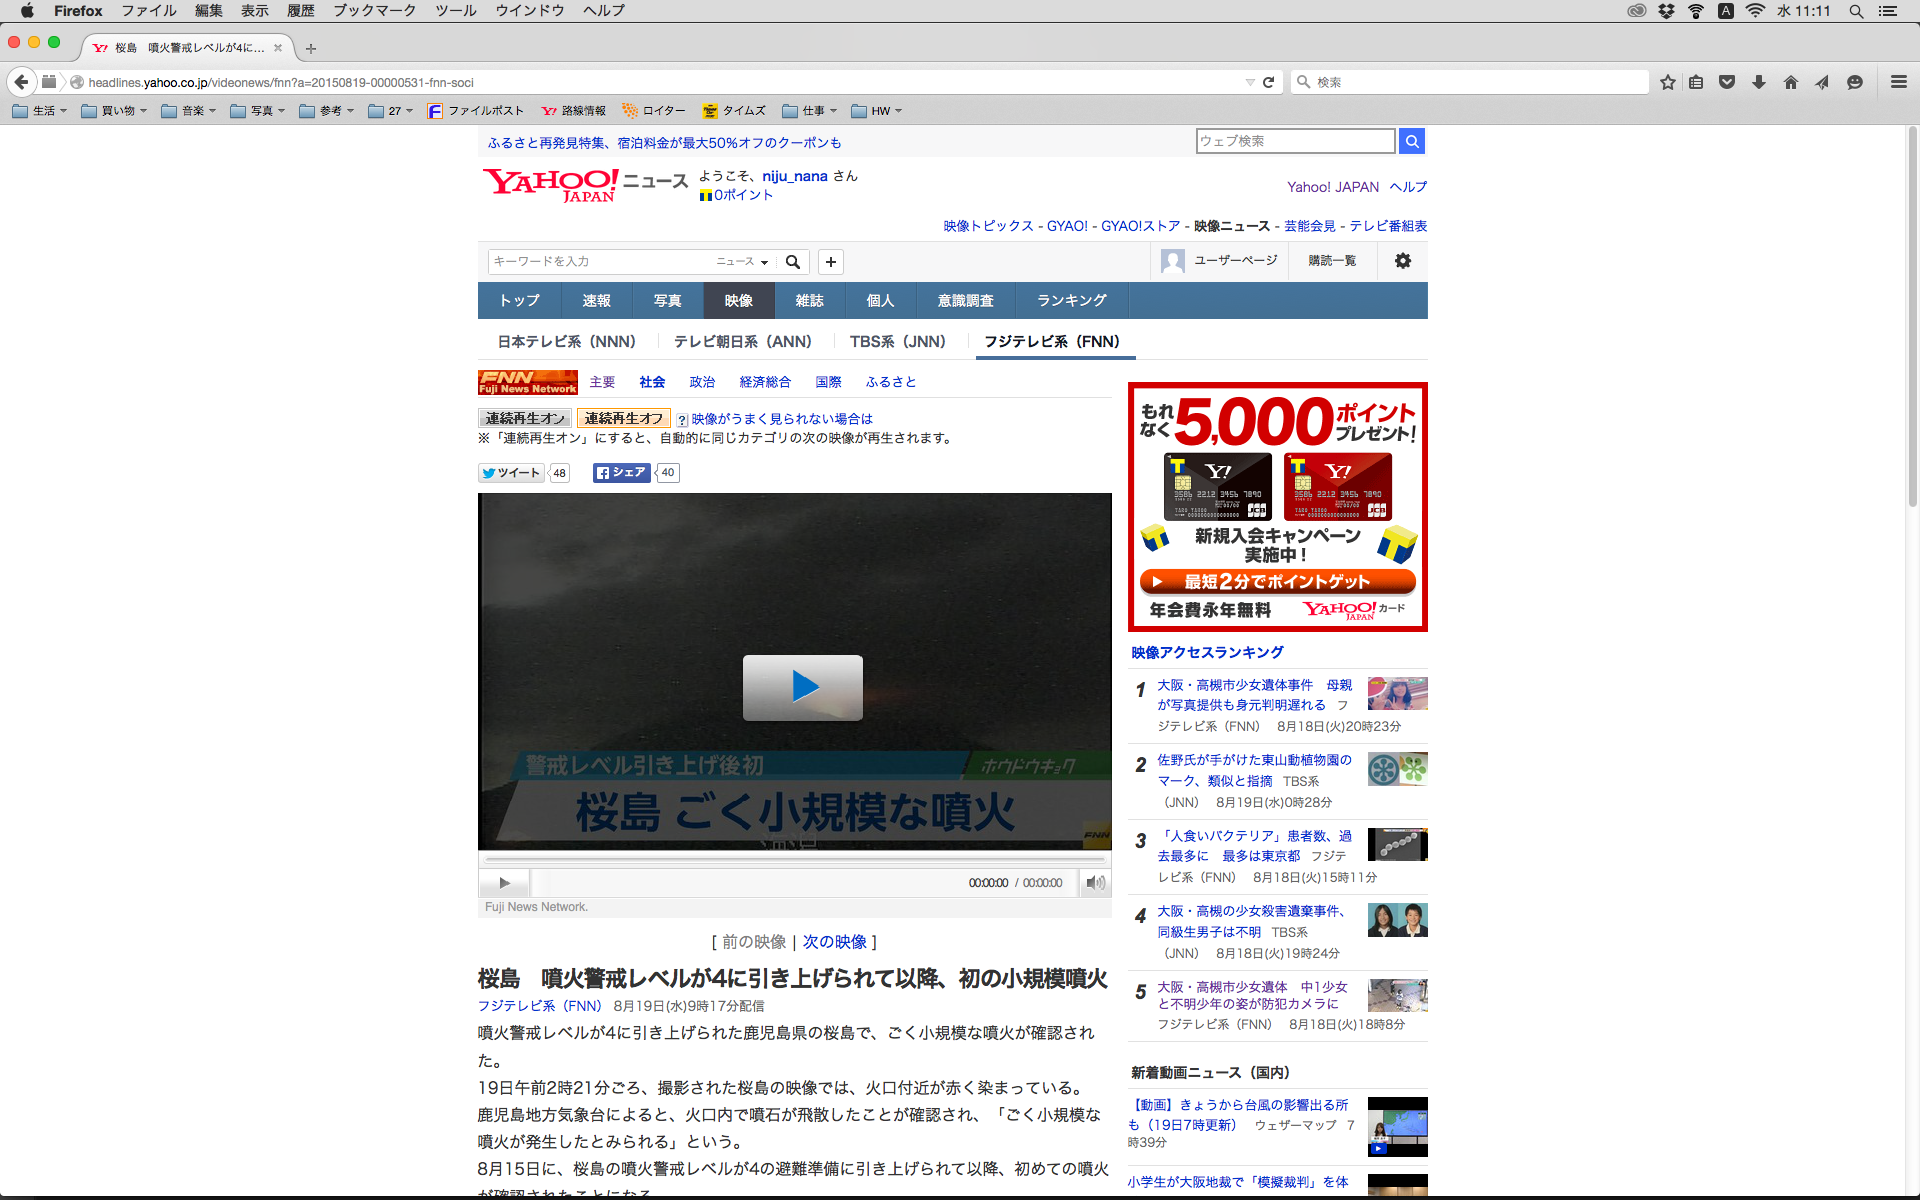Screen dimensions: 1920x1200
Task: Click the blue web search magnifier button
Action: 1411,141
